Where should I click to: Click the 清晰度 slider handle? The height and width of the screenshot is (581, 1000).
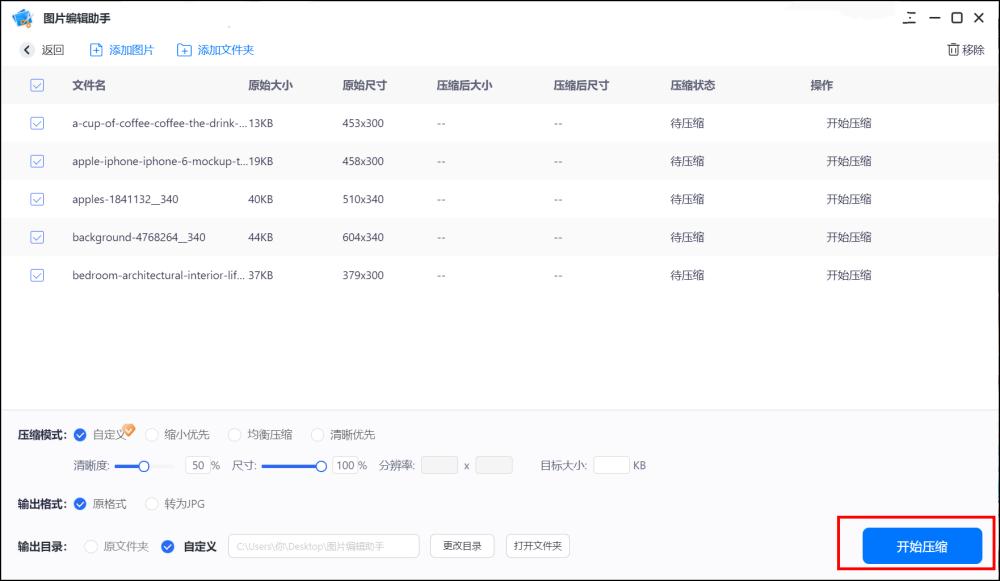click(142, 465)
